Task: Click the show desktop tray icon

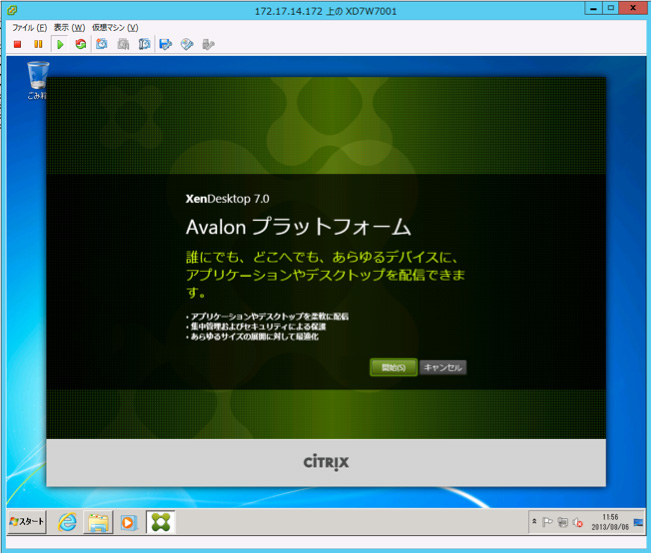Action: (x=638, y=522)
